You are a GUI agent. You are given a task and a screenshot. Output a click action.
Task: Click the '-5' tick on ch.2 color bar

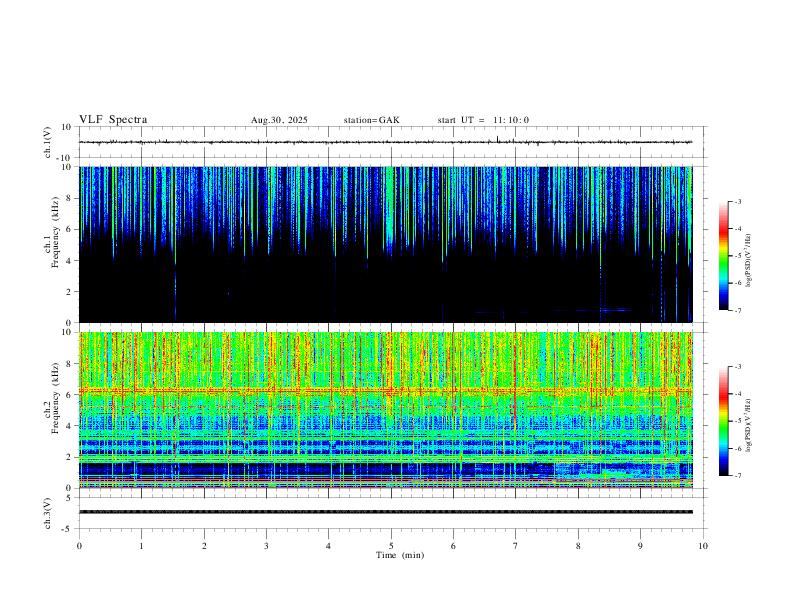click(738, 421)
